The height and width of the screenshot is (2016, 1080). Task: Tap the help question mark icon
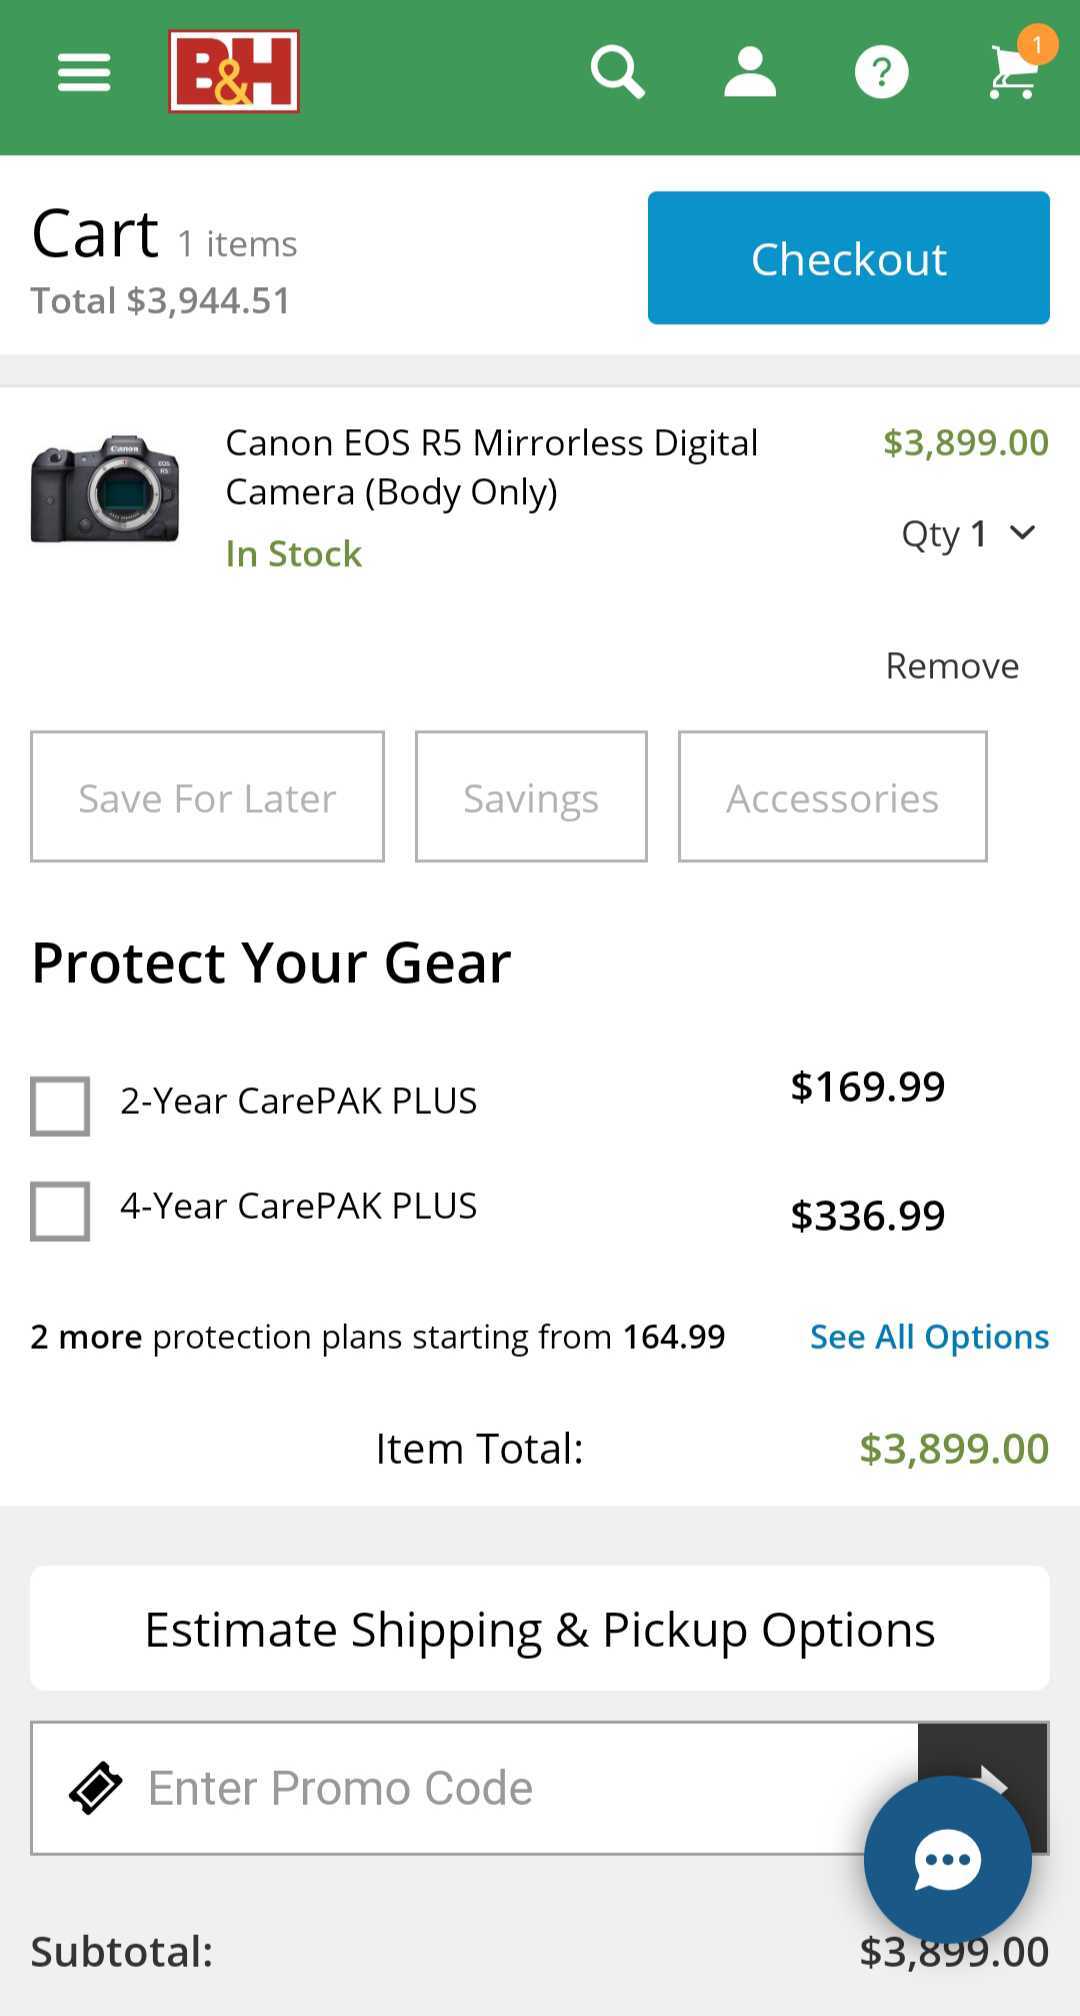(881, 72)
